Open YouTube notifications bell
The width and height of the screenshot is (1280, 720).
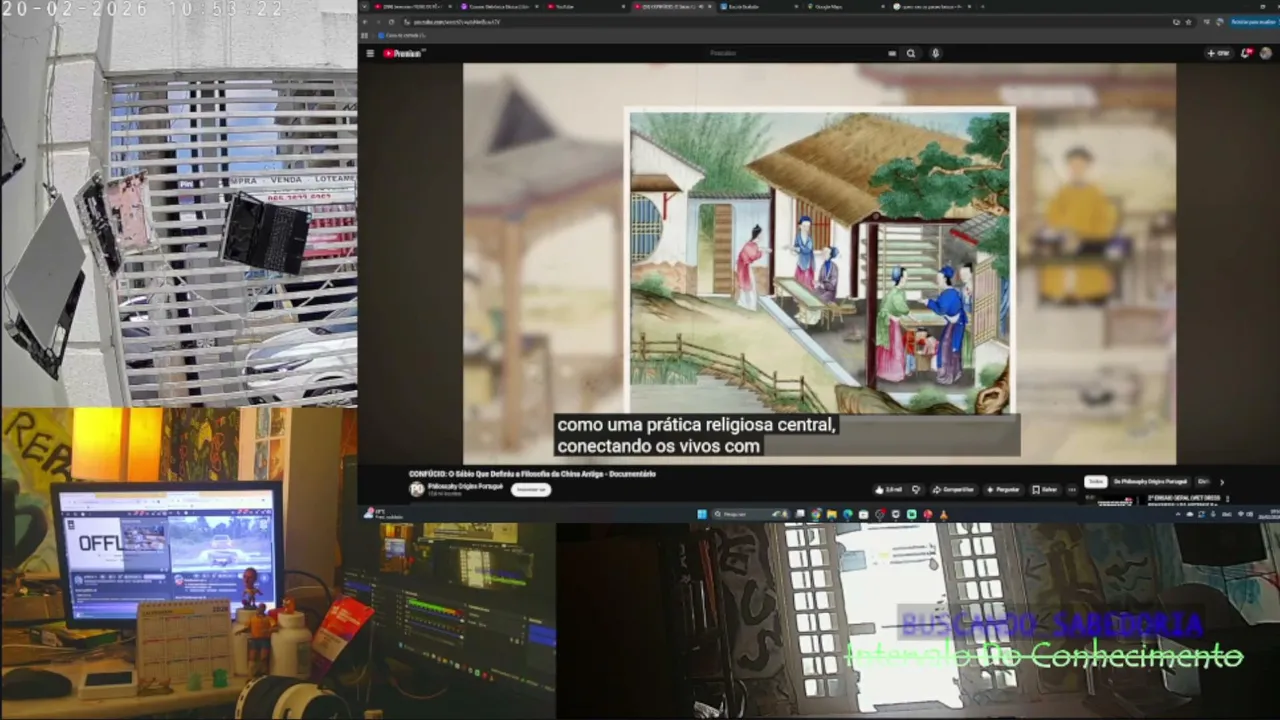click(x=1246, y=54)
